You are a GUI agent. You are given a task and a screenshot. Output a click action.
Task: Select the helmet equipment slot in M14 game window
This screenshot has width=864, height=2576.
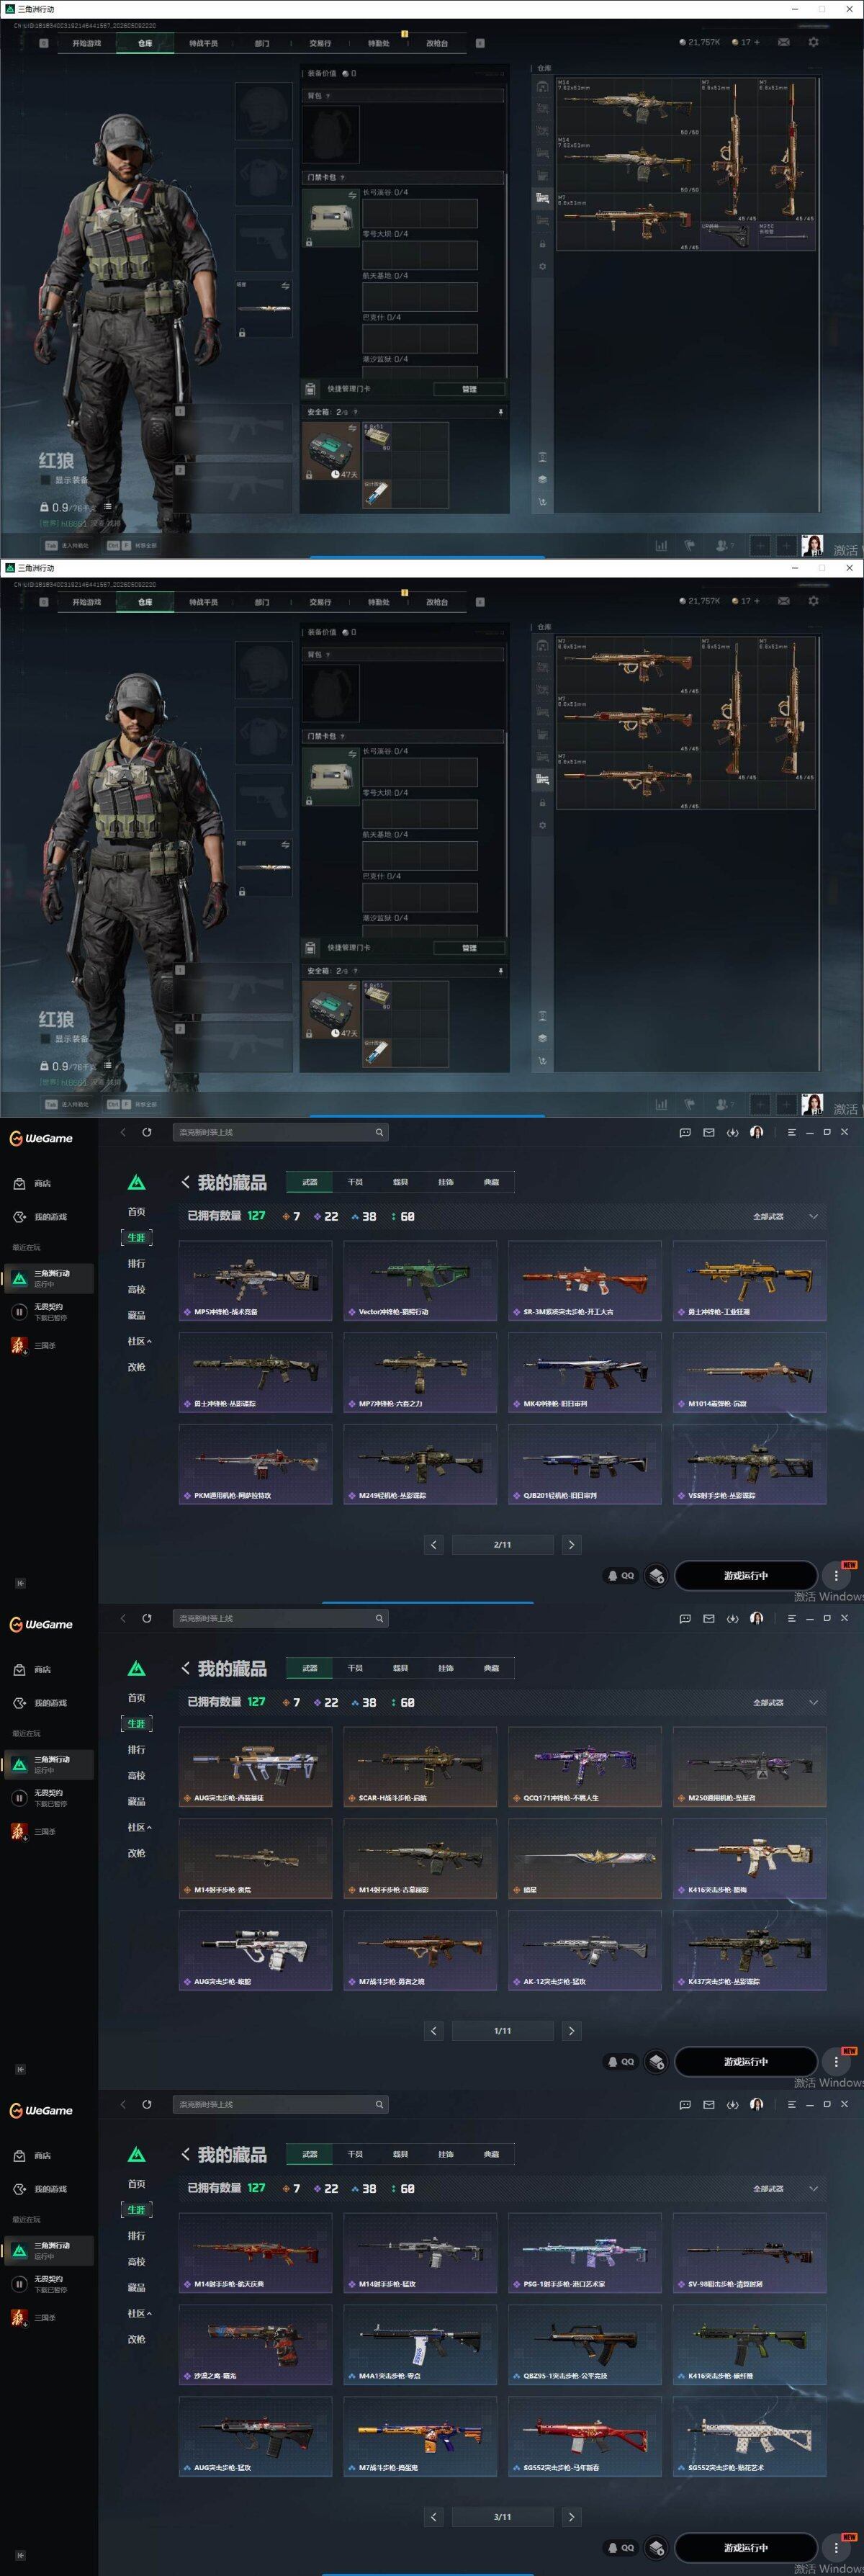263,111
